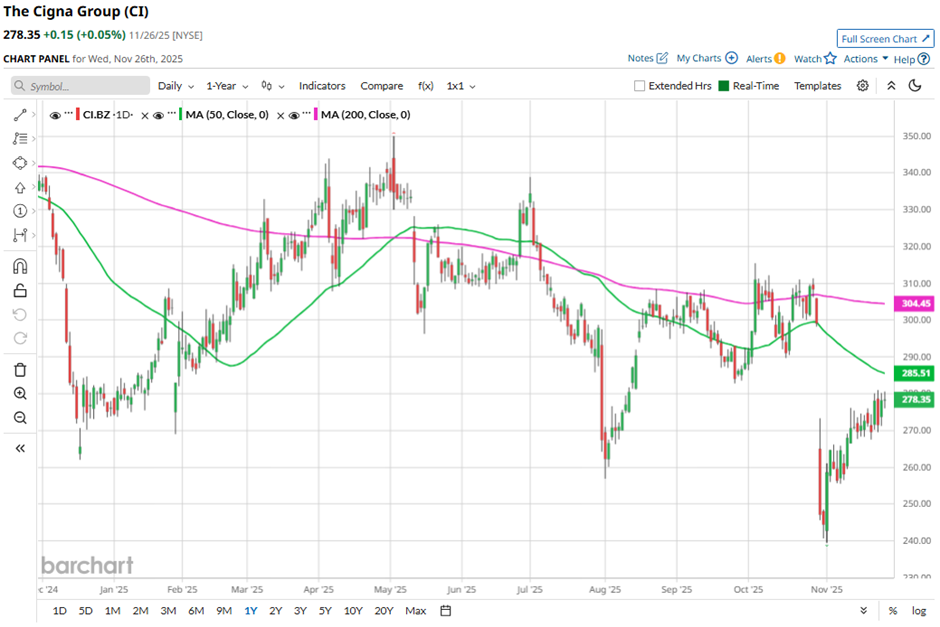Open the custom date range calendar
Screen dimensions: 940x627
click(445, 611)
